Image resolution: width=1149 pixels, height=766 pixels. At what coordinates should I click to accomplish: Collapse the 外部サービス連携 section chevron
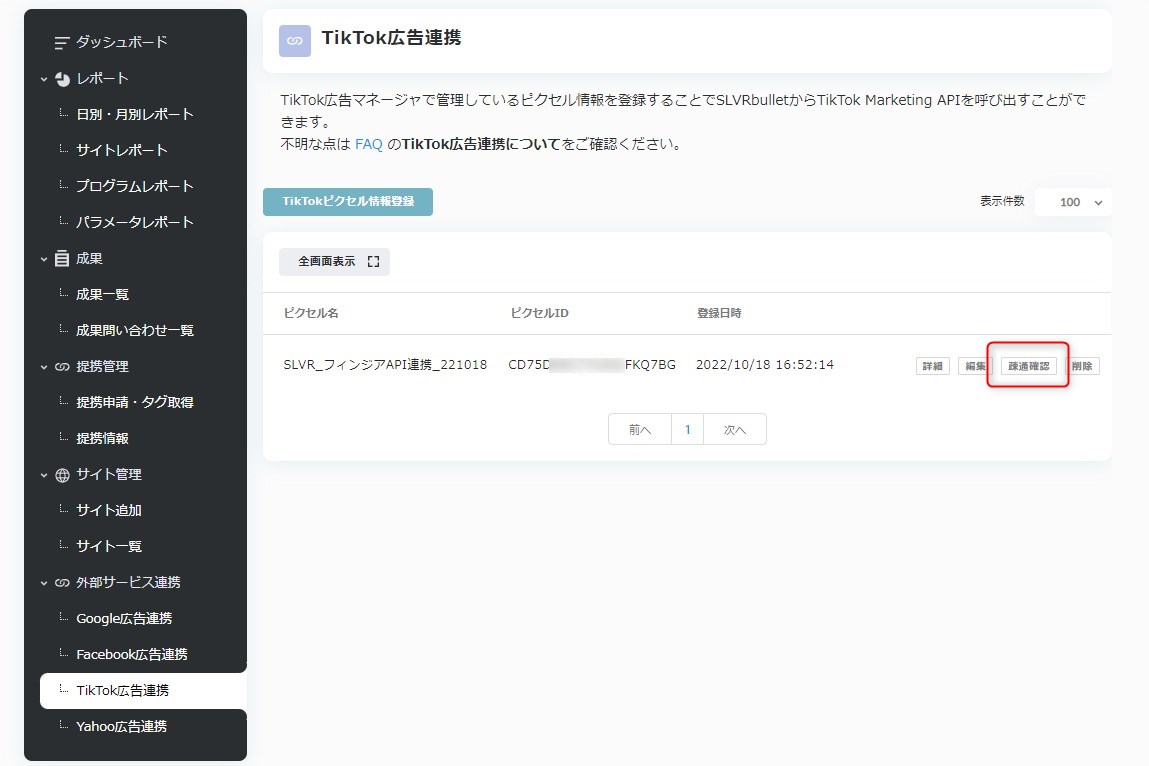tap(44, 583)
